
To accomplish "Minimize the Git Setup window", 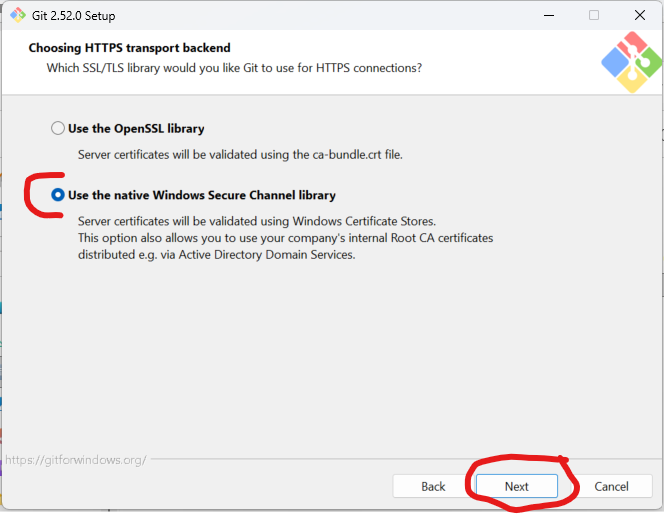I will pos(549,15).
